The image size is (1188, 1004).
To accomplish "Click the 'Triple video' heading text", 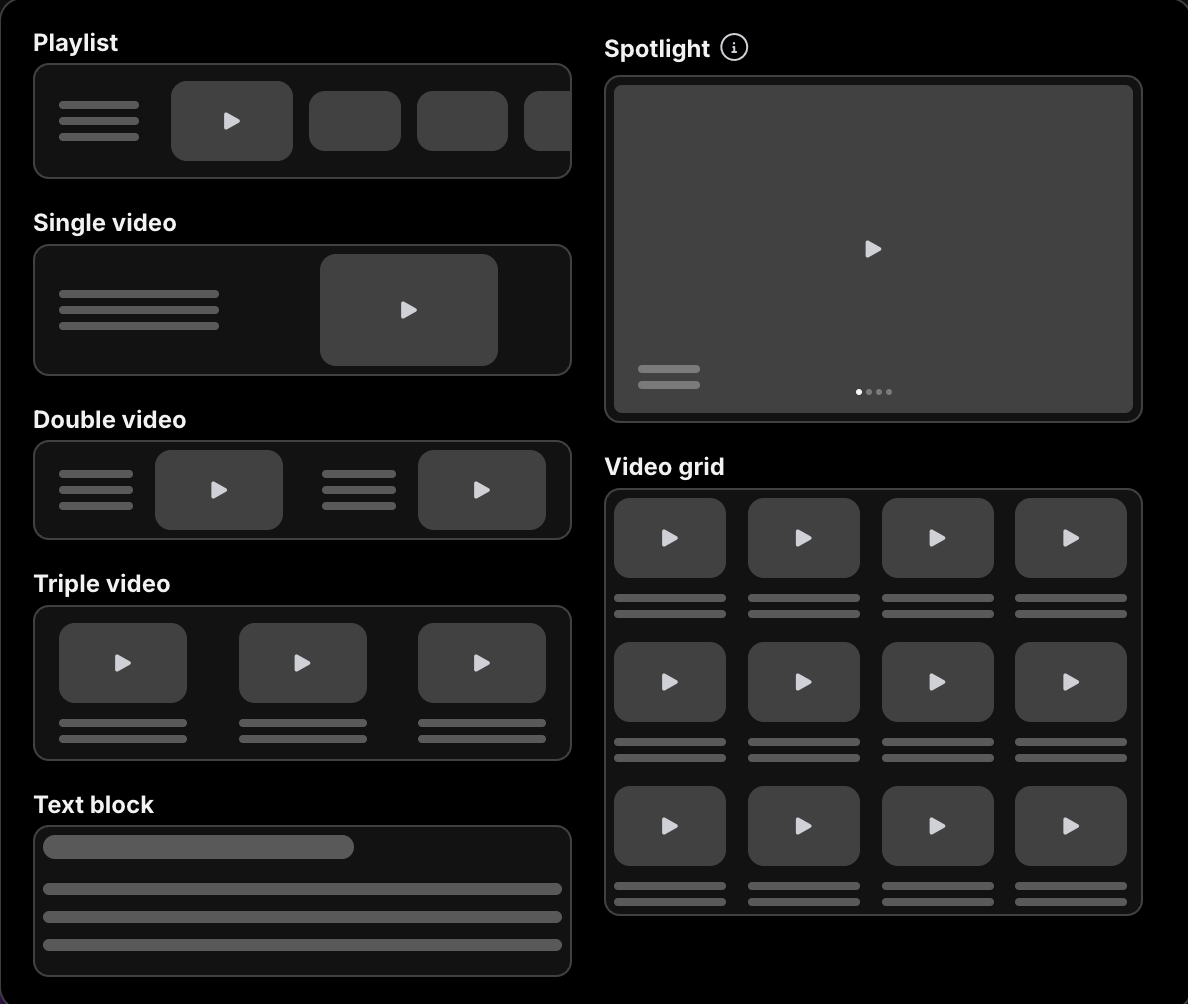I will coord(102,584).
